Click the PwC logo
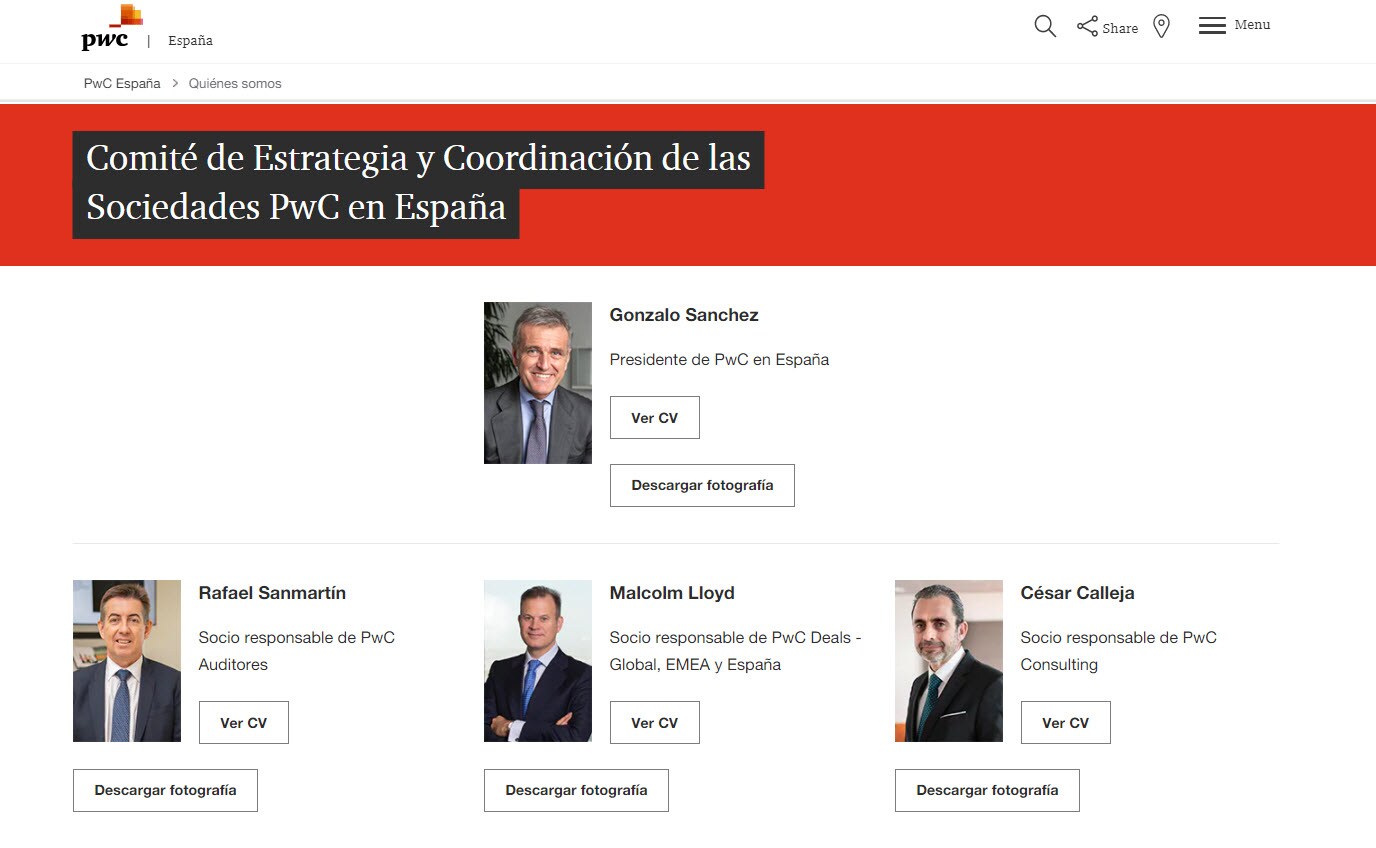Image resolution: width=1376 pixels, height=848 pixels. pos(107,28)
